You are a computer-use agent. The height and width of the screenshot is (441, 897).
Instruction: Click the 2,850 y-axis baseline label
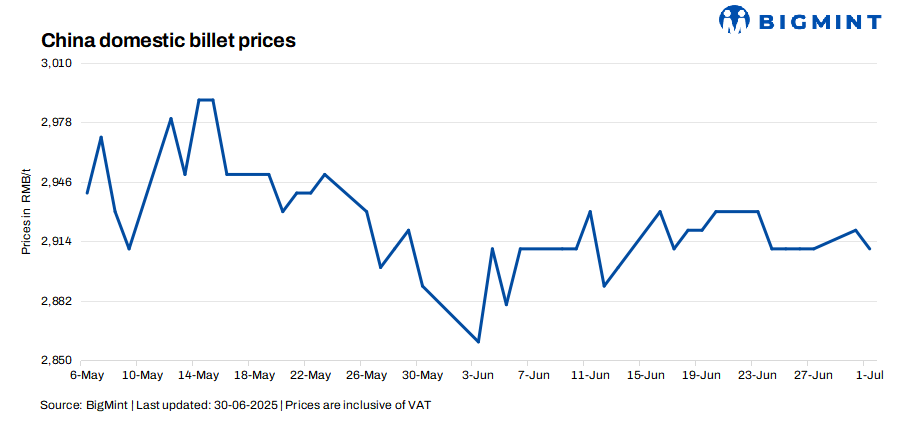click(57, 360)
